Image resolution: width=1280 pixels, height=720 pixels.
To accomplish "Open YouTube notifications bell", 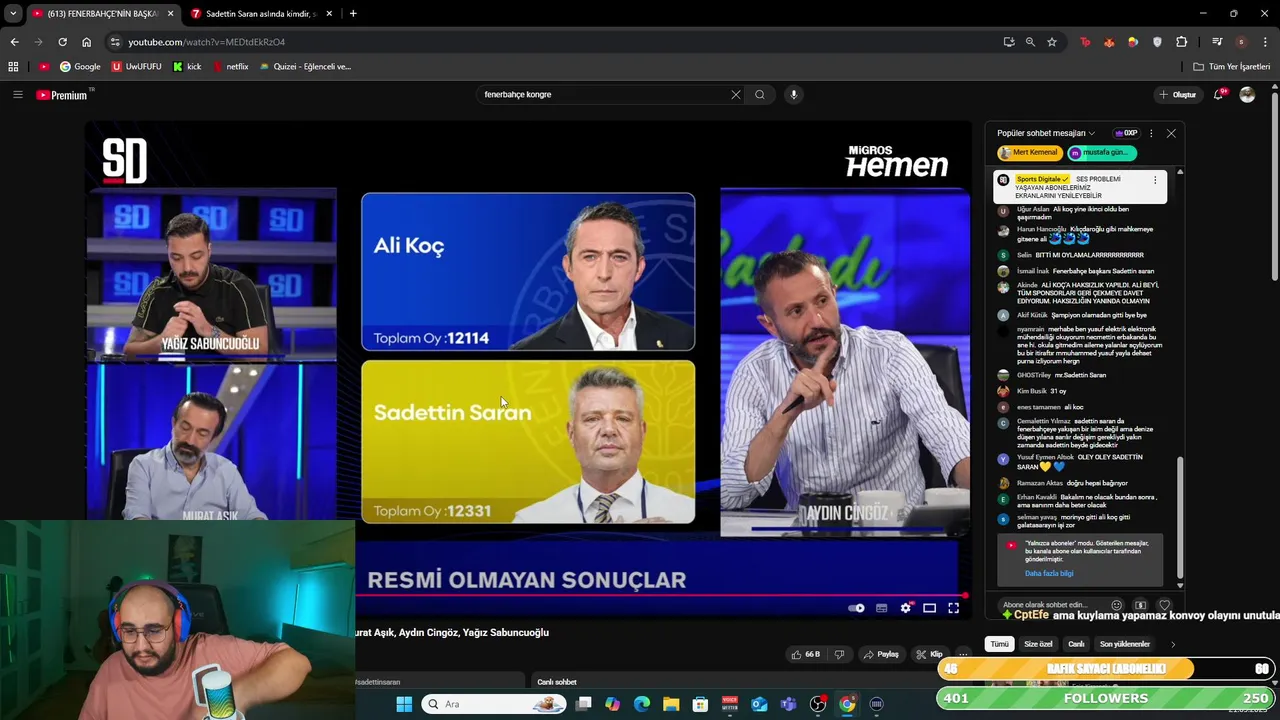I will point(1219,95).
